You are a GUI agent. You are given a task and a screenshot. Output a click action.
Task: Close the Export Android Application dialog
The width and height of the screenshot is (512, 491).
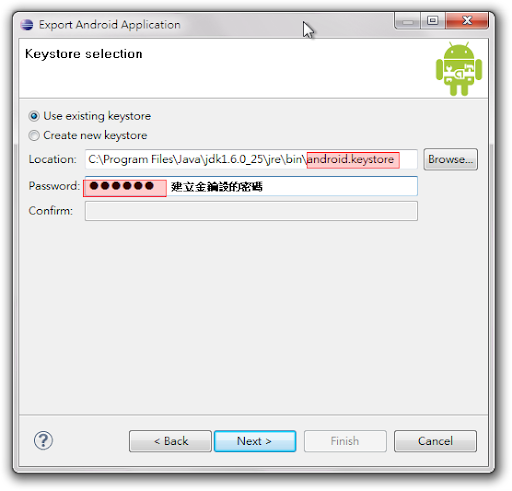pyautogui.click(x=467, y=21)
